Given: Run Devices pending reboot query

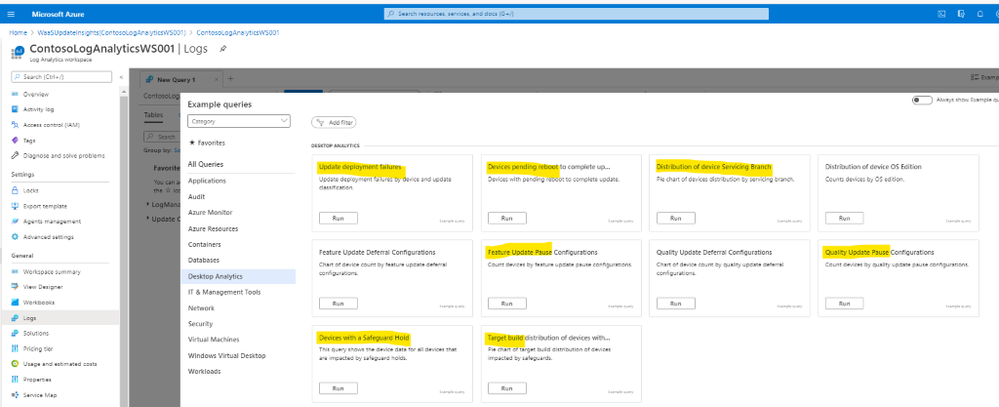Looking at the screenshot, I should [507, 218].
